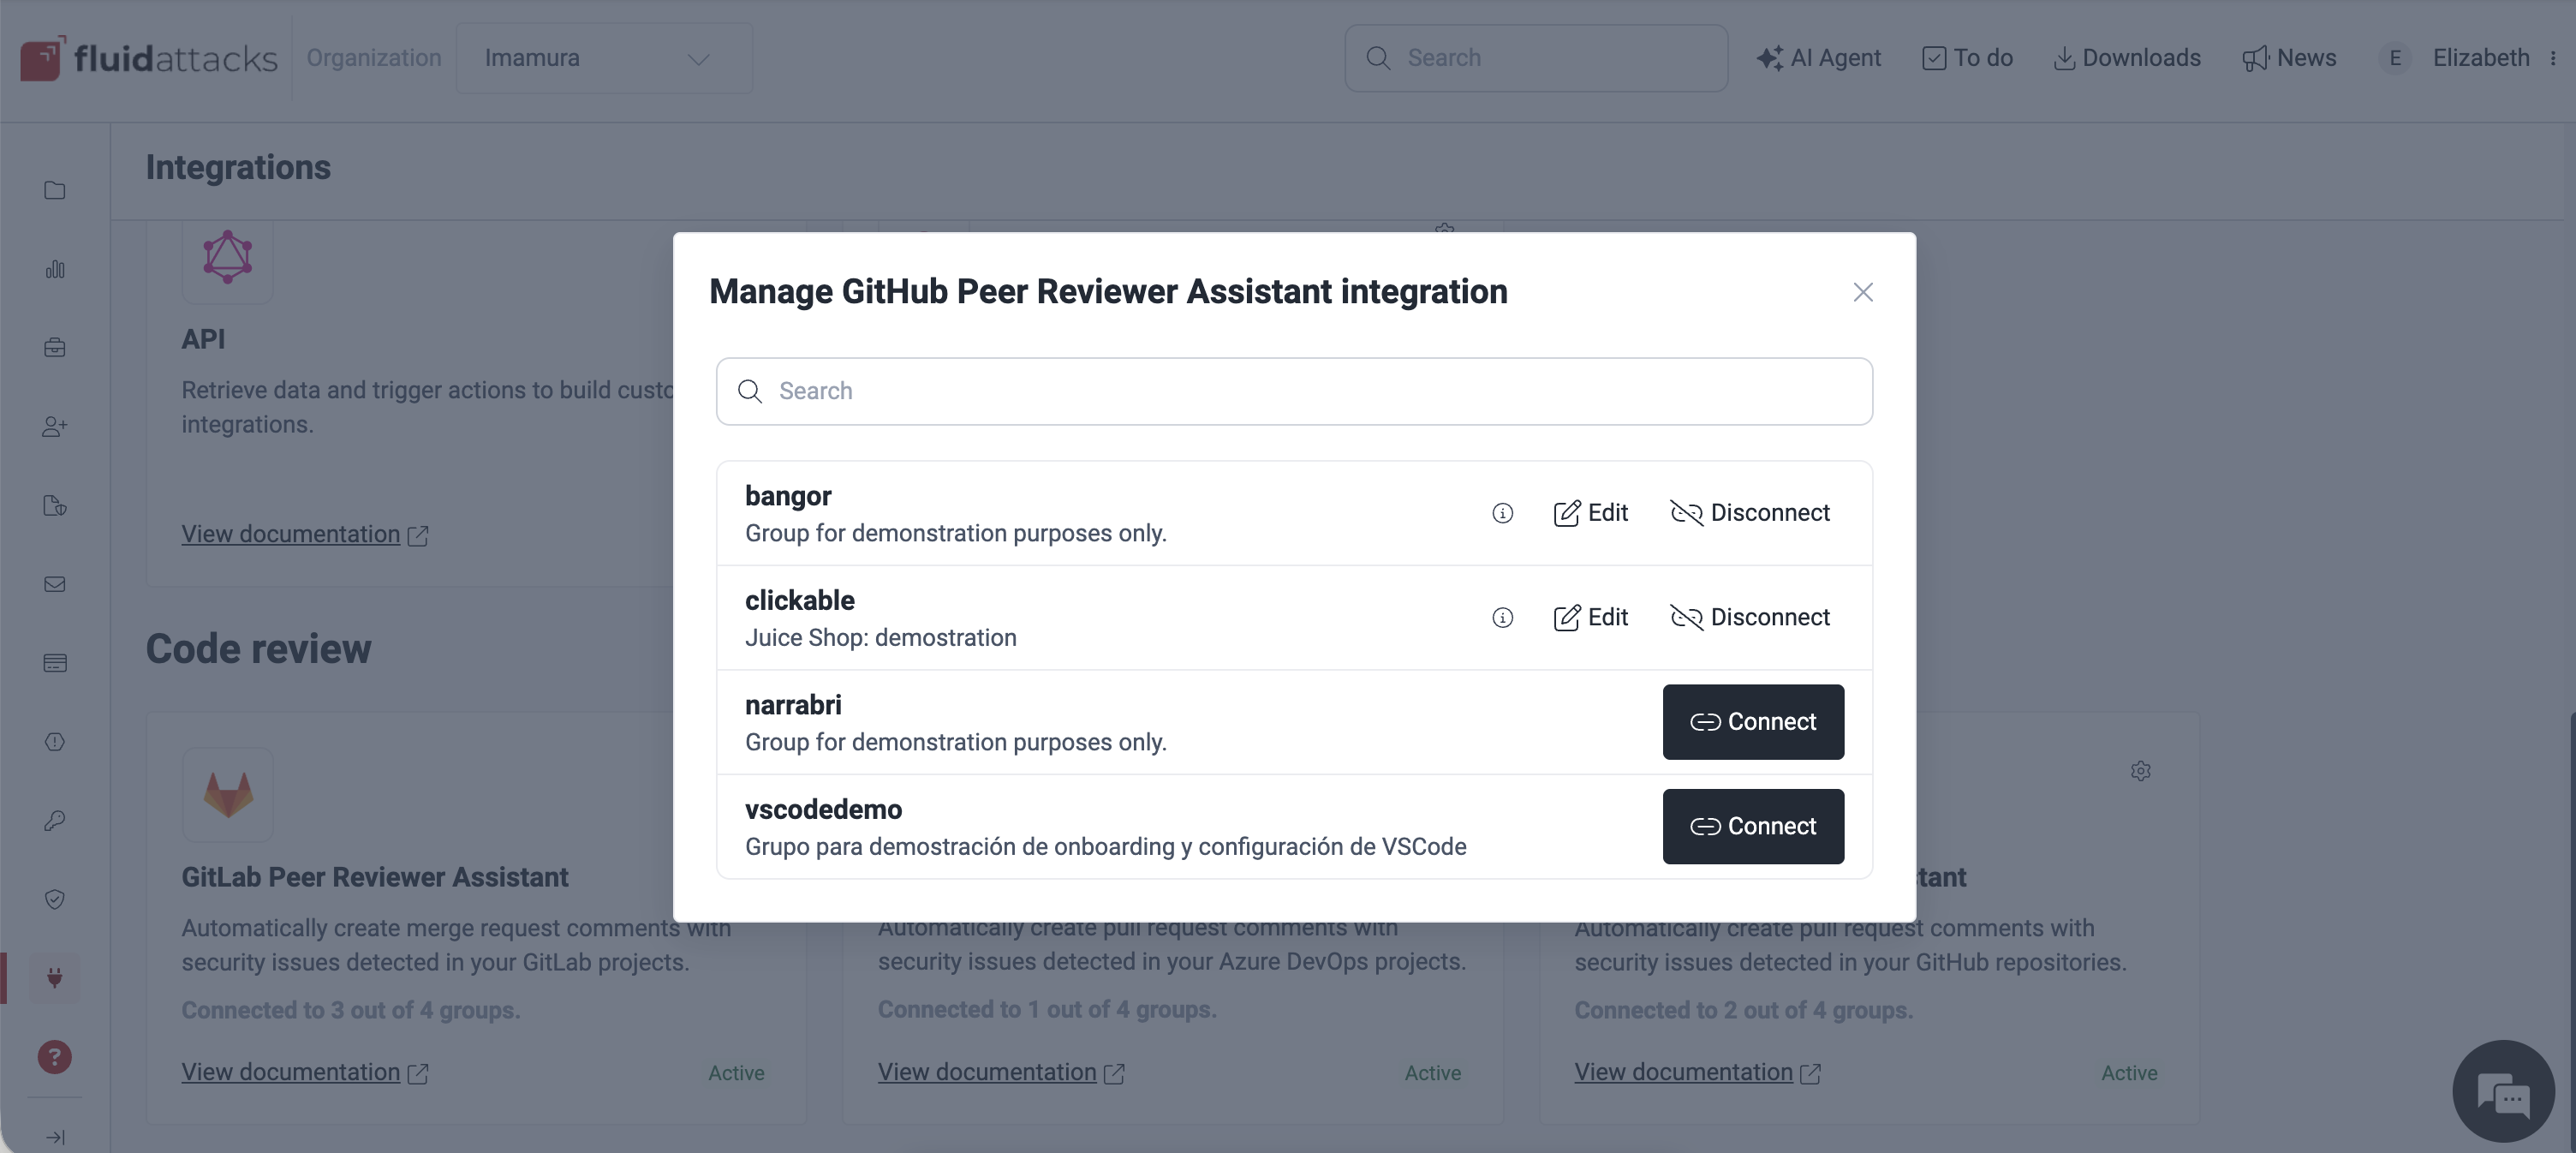Click the GitLab fox logo icon
The height and width of the screenshot is (1153, 2576).
tap(228, 795)
